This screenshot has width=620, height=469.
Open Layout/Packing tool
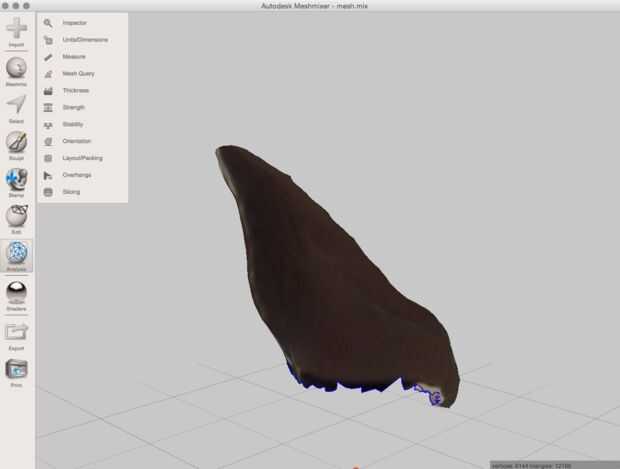(83, 158)
